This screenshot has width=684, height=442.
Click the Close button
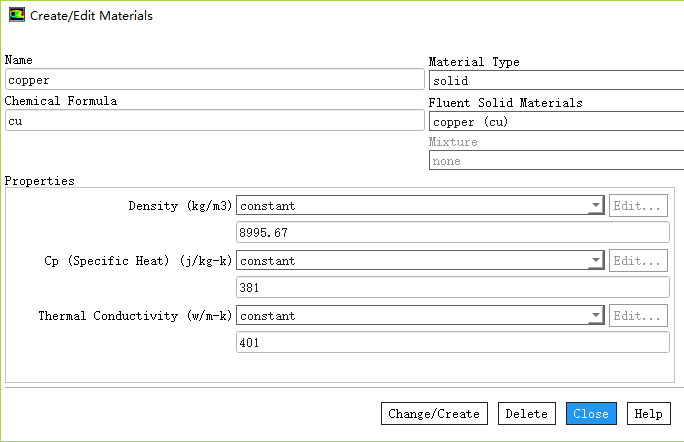click(x=591, y=414)
